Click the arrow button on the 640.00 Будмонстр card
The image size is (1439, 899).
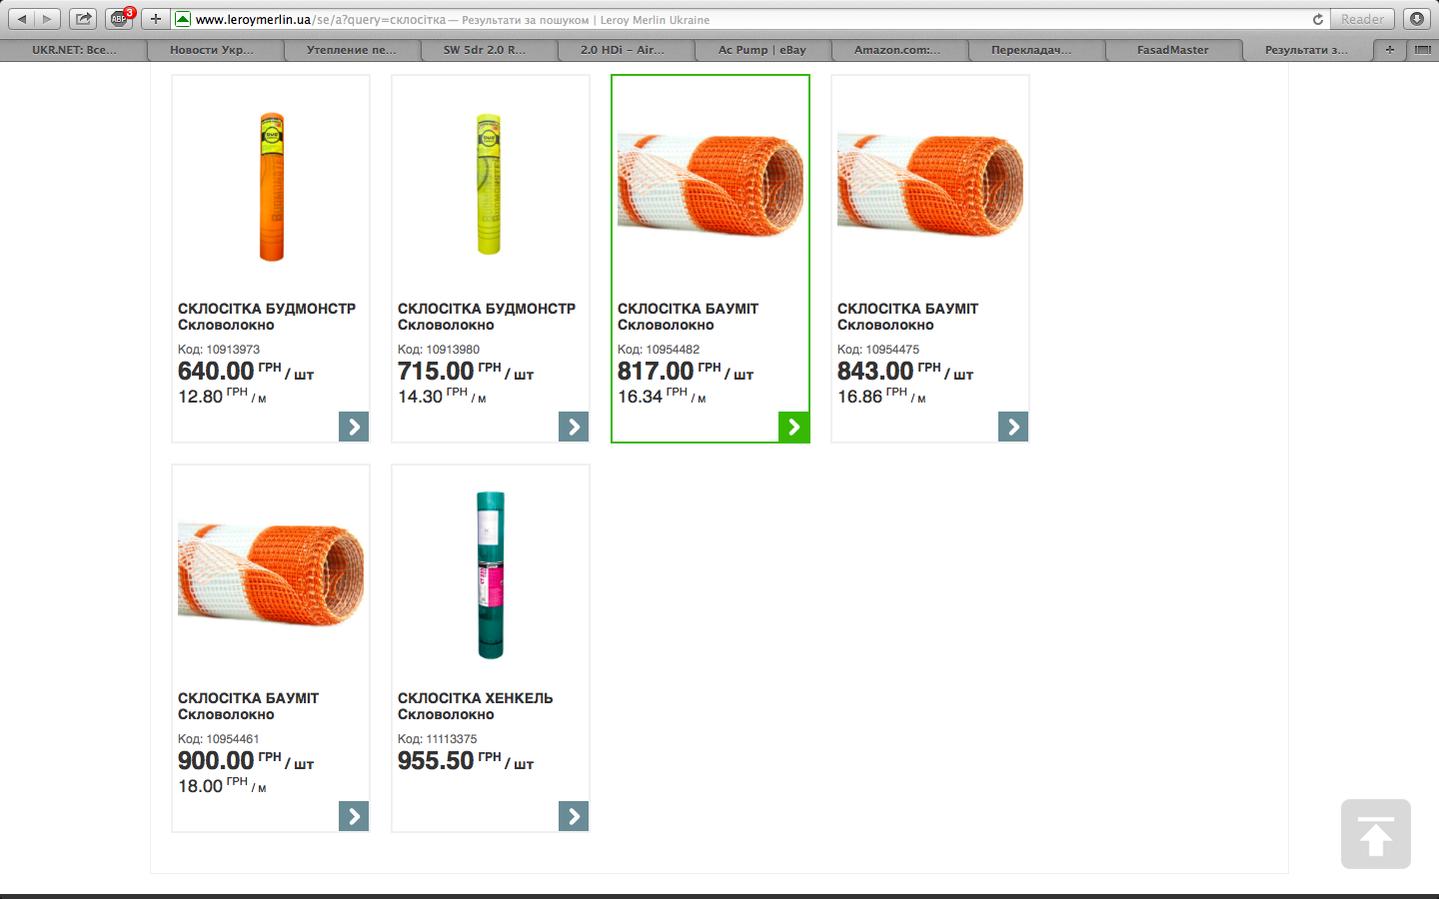click(x=354, y=427)
